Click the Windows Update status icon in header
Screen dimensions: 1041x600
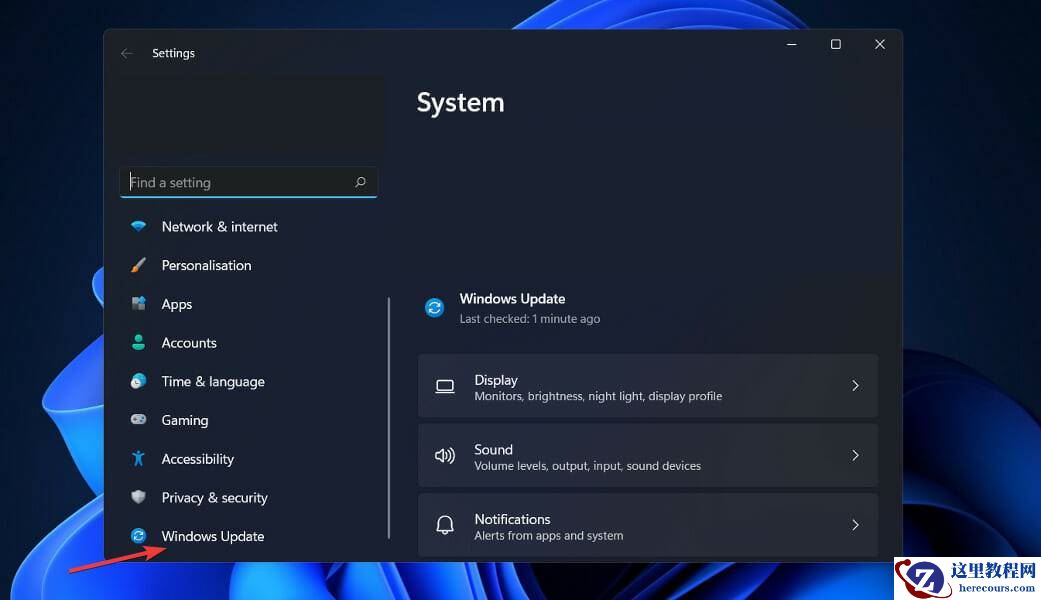tap(434, 307)
